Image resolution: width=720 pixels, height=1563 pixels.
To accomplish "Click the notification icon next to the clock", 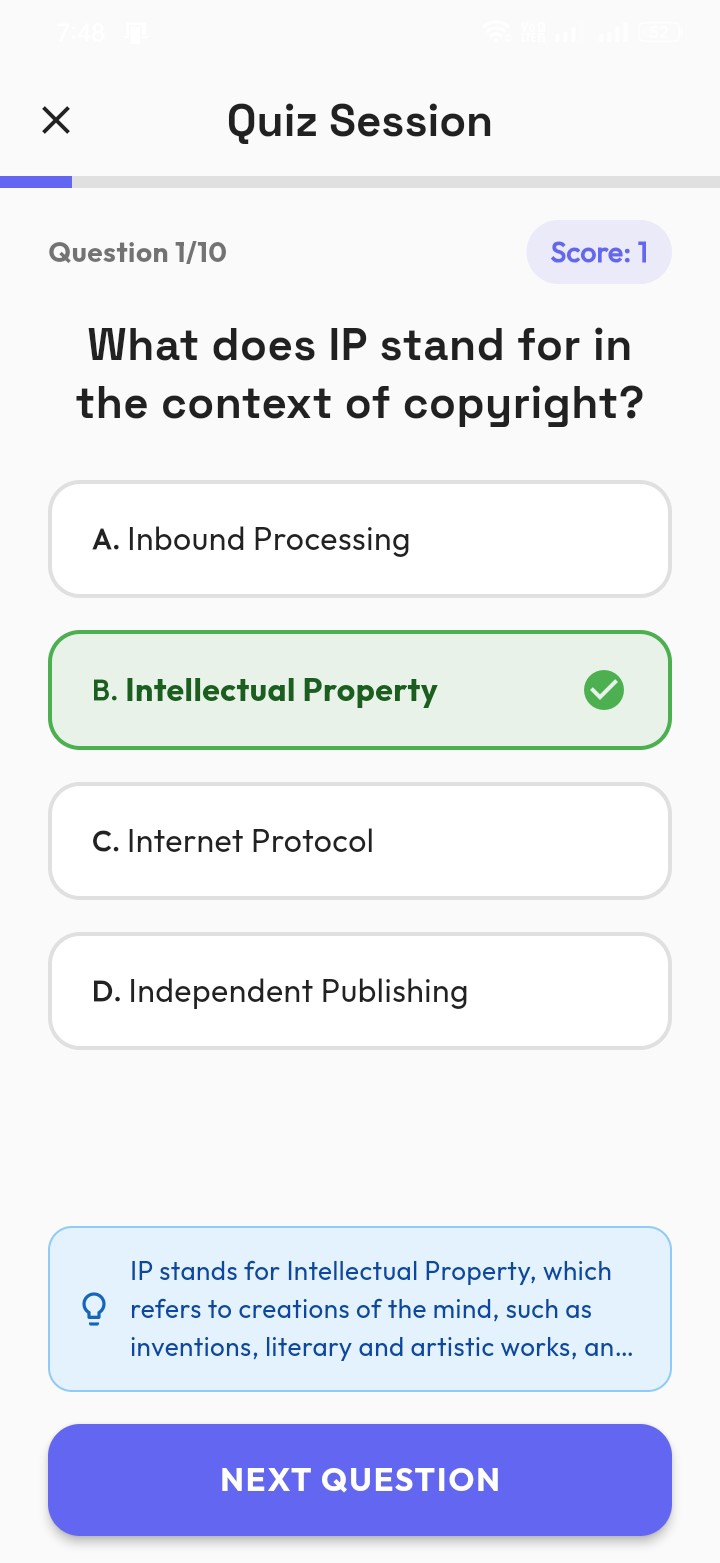I will point(135,31).
